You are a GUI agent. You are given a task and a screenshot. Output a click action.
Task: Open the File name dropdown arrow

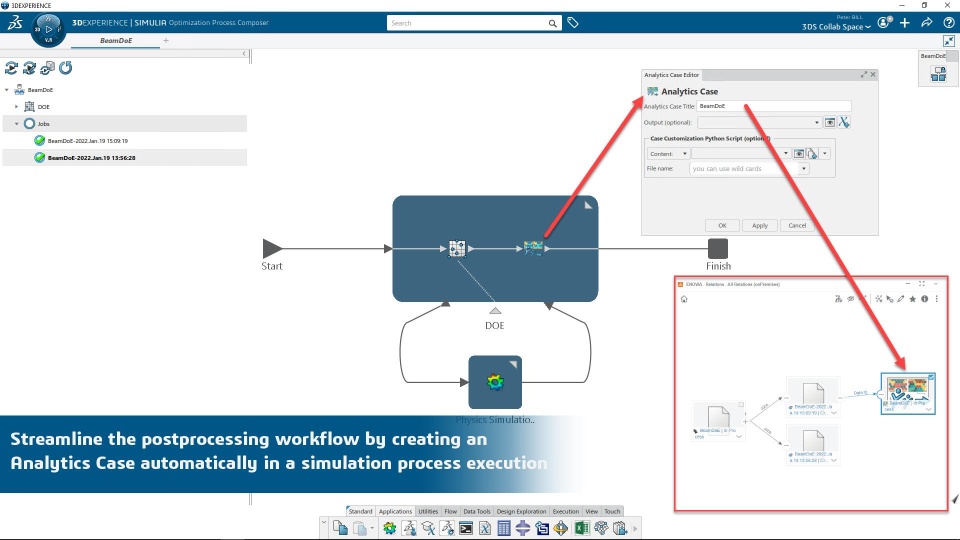[x=804, y=168]
